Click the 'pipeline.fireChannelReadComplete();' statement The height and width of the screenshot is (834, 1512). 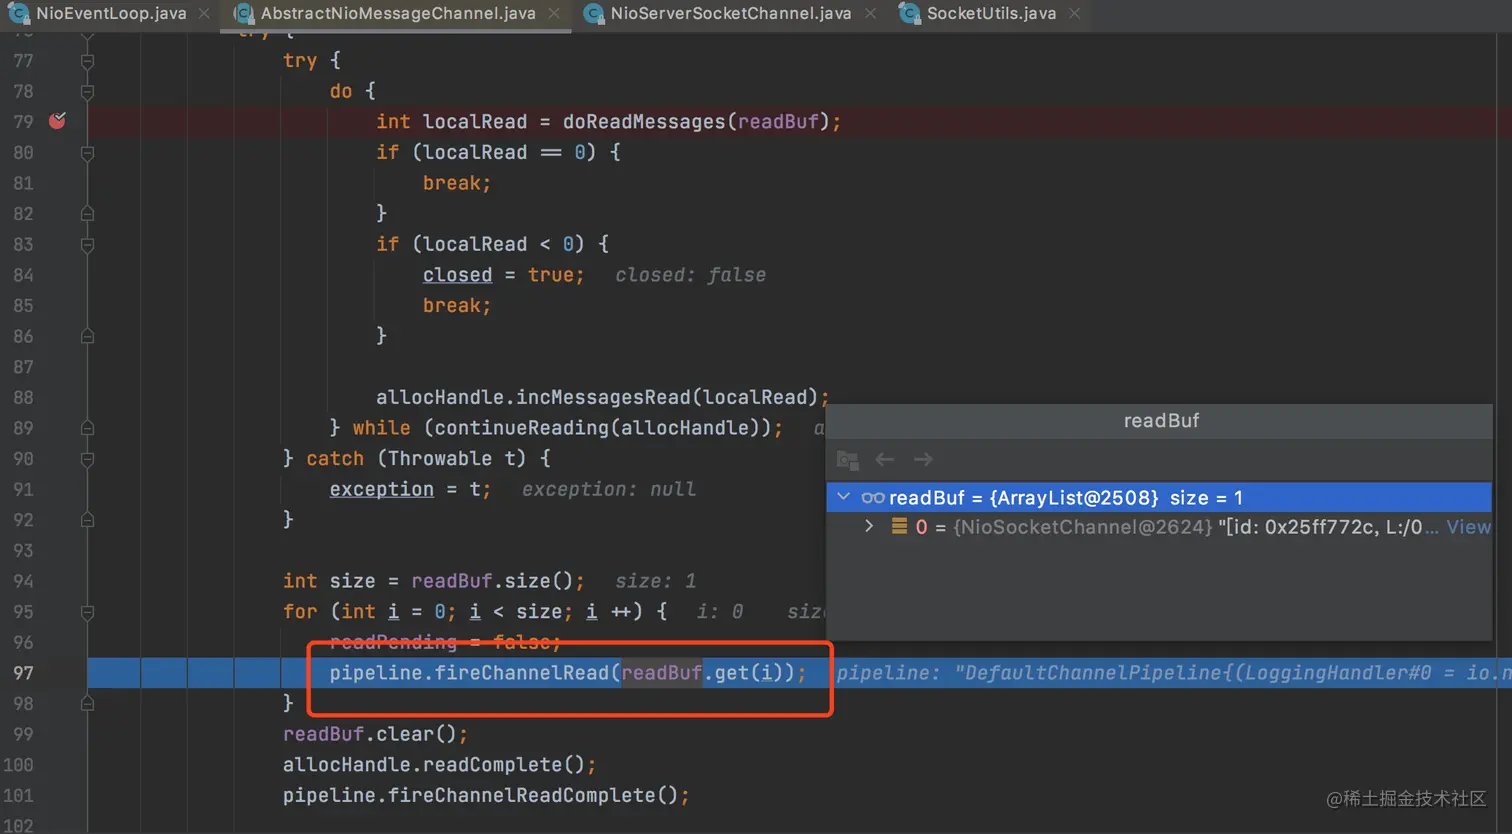click(x=486, y=796)
